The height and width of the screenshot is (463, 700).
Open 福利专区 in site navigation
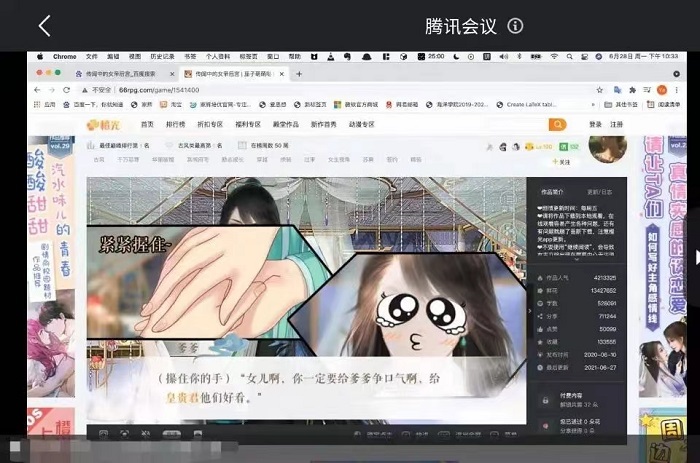[248, 125]
